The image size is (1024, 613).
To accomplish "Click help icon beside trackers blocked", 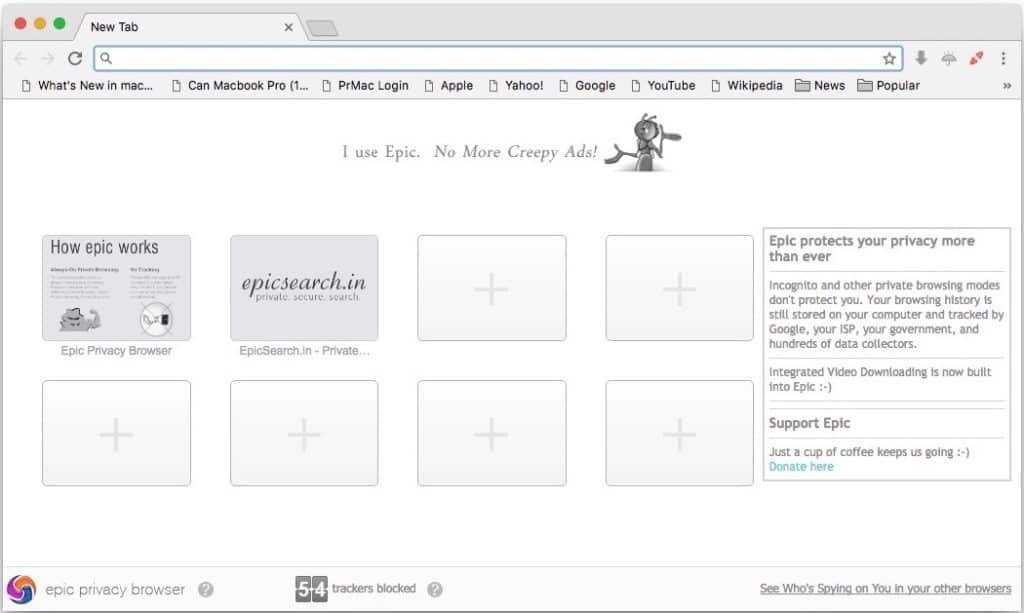I will click(x=434, y=589).
